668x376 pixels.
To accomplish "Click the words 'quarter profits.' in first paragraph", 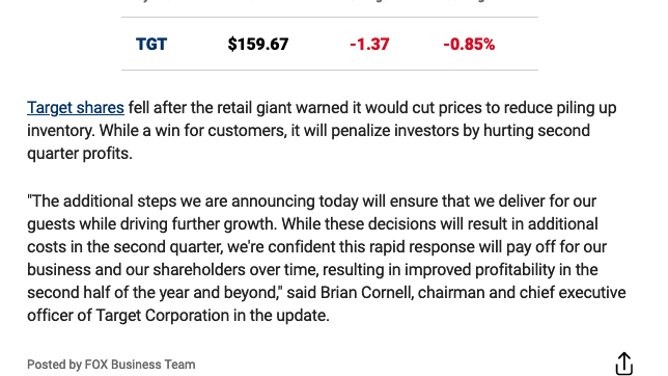I will coord(80,154).
